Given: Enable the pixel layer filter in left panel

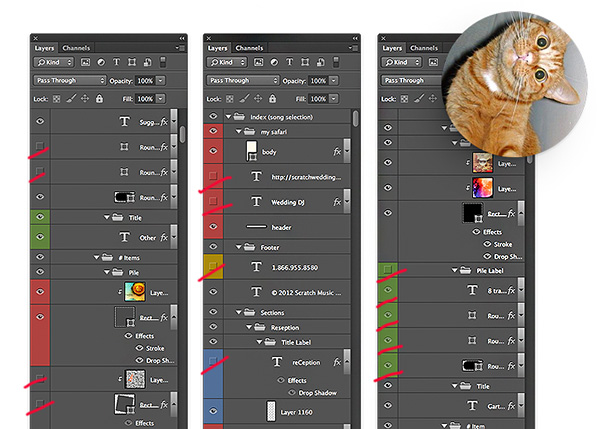Looking at the screenshot, I should point(87,62).
